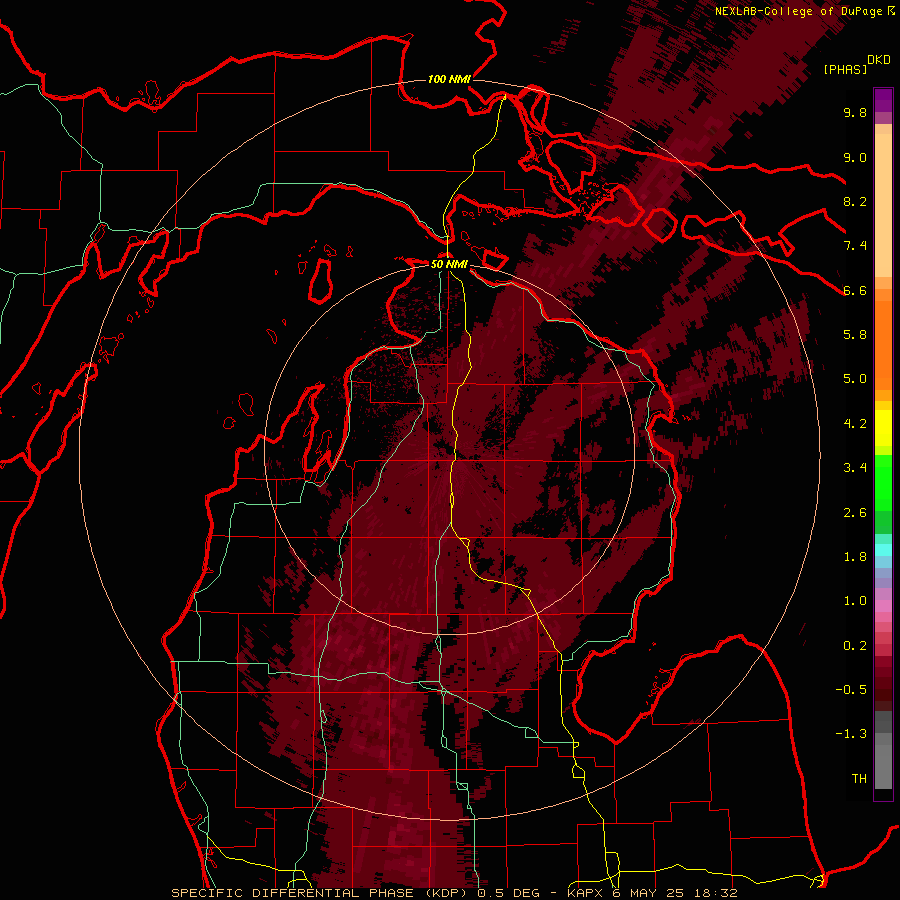Image resolution: width=900 pixels, height=900 pixels.
Task: Click the 2.6 color scale value
Action: (855, 513)
